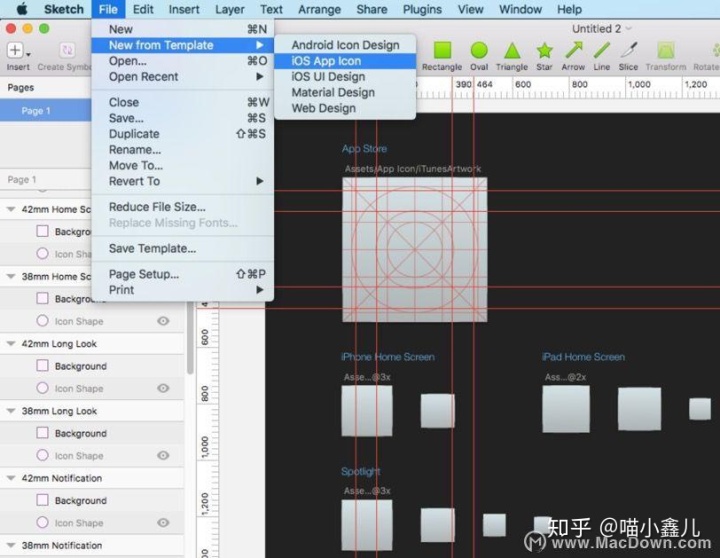Open the Arrange menu
Viewport: 720px width, 558px height.
point(320,9)
